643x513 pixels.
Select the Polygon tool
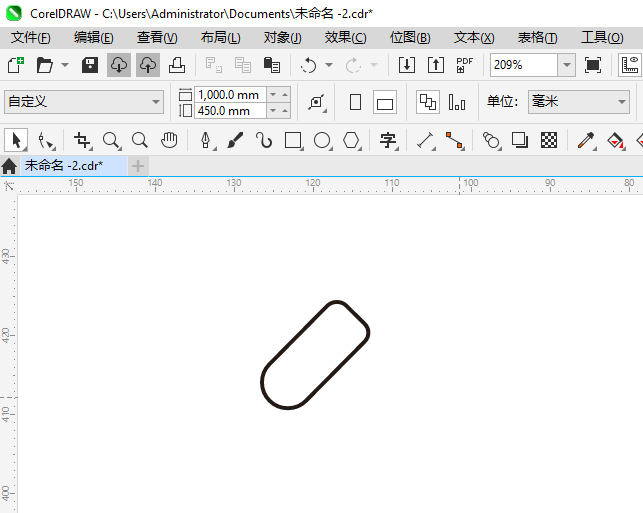click(x=351, y=140)
